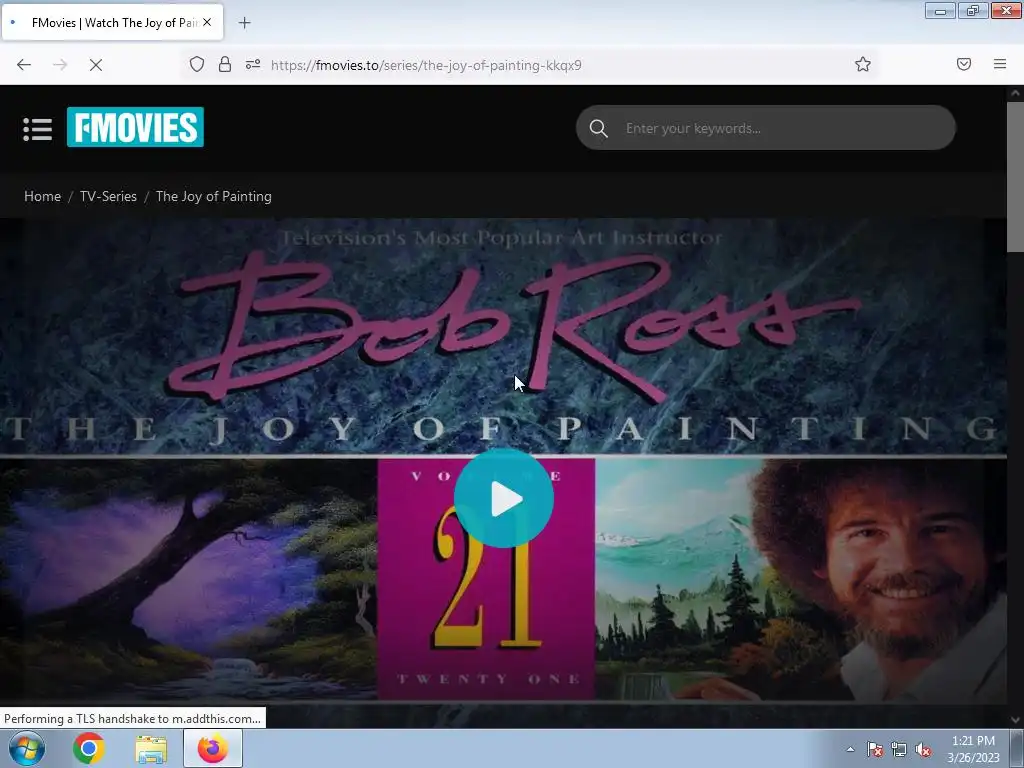The height and width of the screenshot is (768, 1024).
Task: Play the Joy of Painting video
Action: (504, 498)
